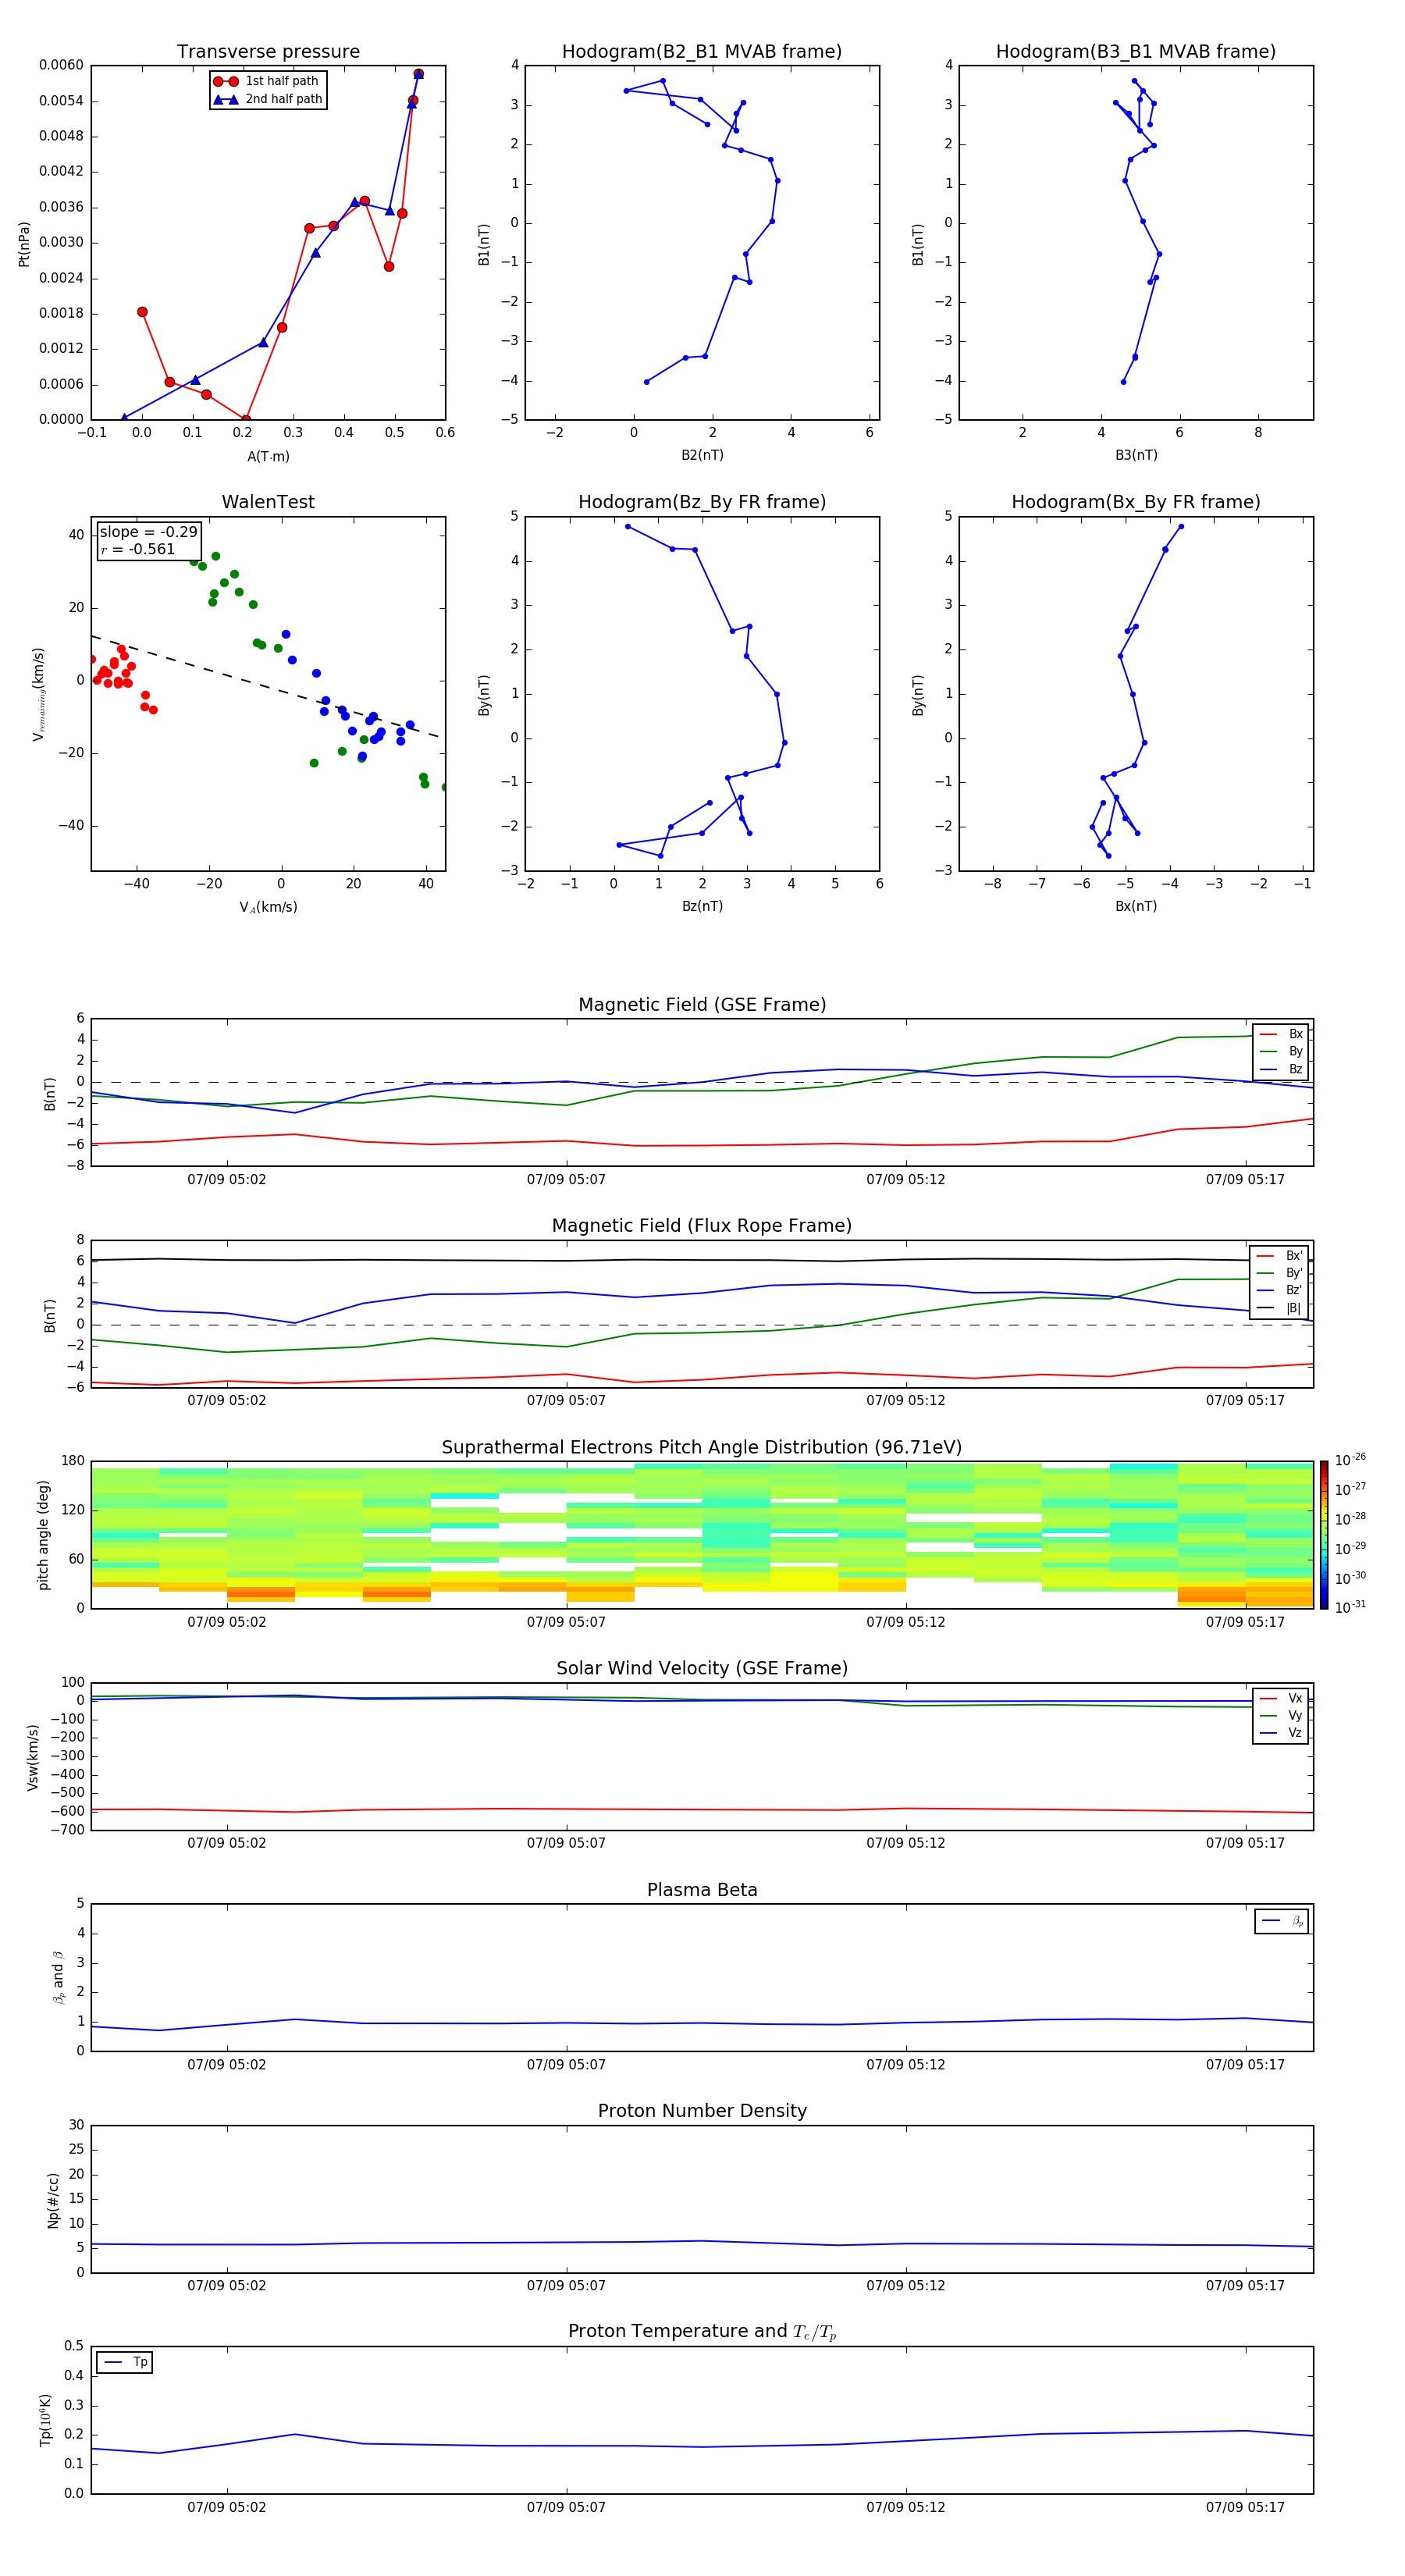Click the 'Bx(nT)' axis label

(x=1136, y=906)
